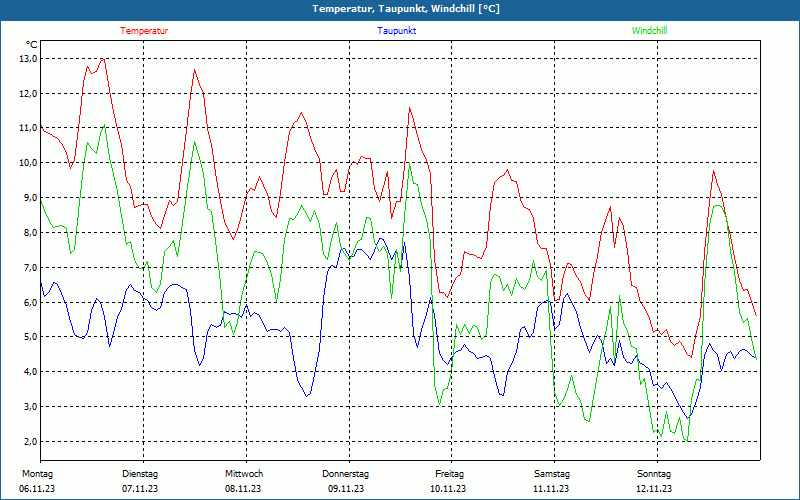Click the chart title 'Temperatur, Taupunkt, Windchill [°C]'
Screen dimensions: 800x500
pos(406,9)
